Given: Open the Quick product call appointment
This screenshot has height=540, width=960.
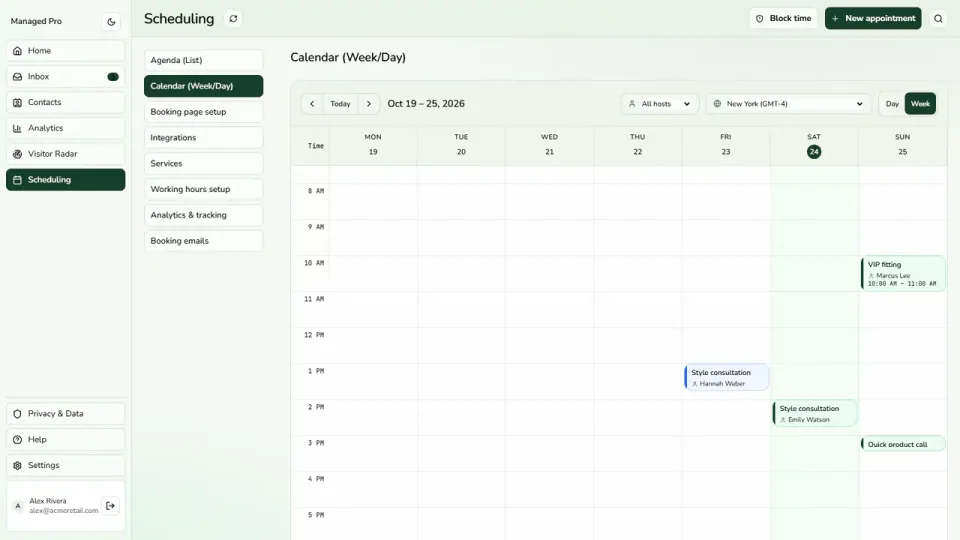Looking at the screenshot, I should [903, 444].
